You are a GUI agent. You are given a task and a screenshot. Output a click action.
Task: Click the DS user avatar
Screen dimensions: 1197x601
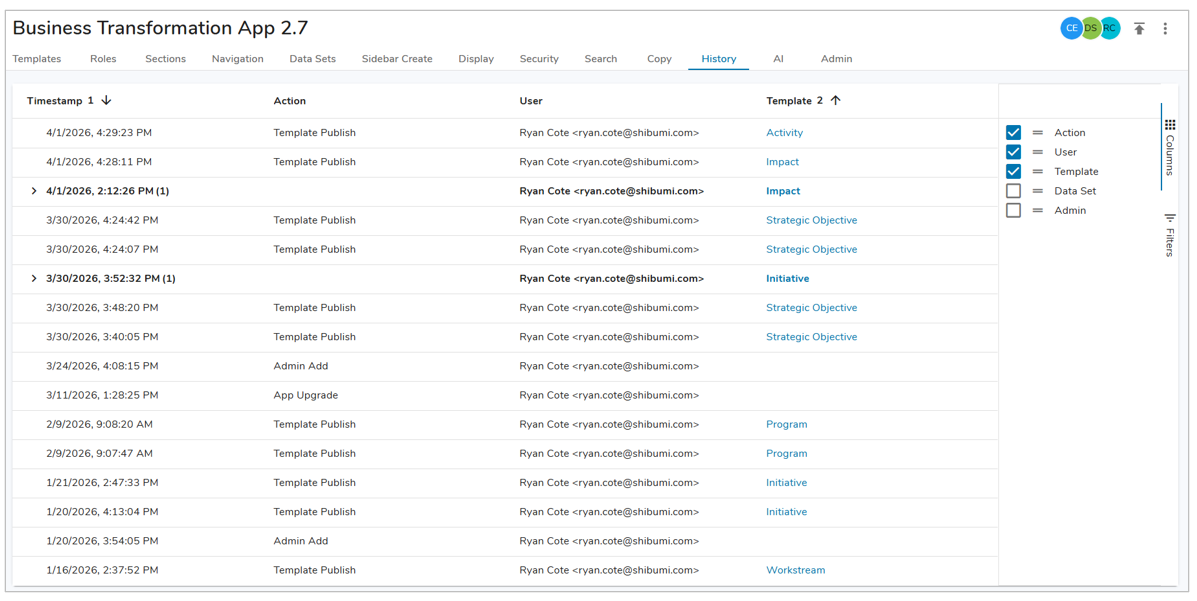pyautogui.click(x=1091, y=29)
